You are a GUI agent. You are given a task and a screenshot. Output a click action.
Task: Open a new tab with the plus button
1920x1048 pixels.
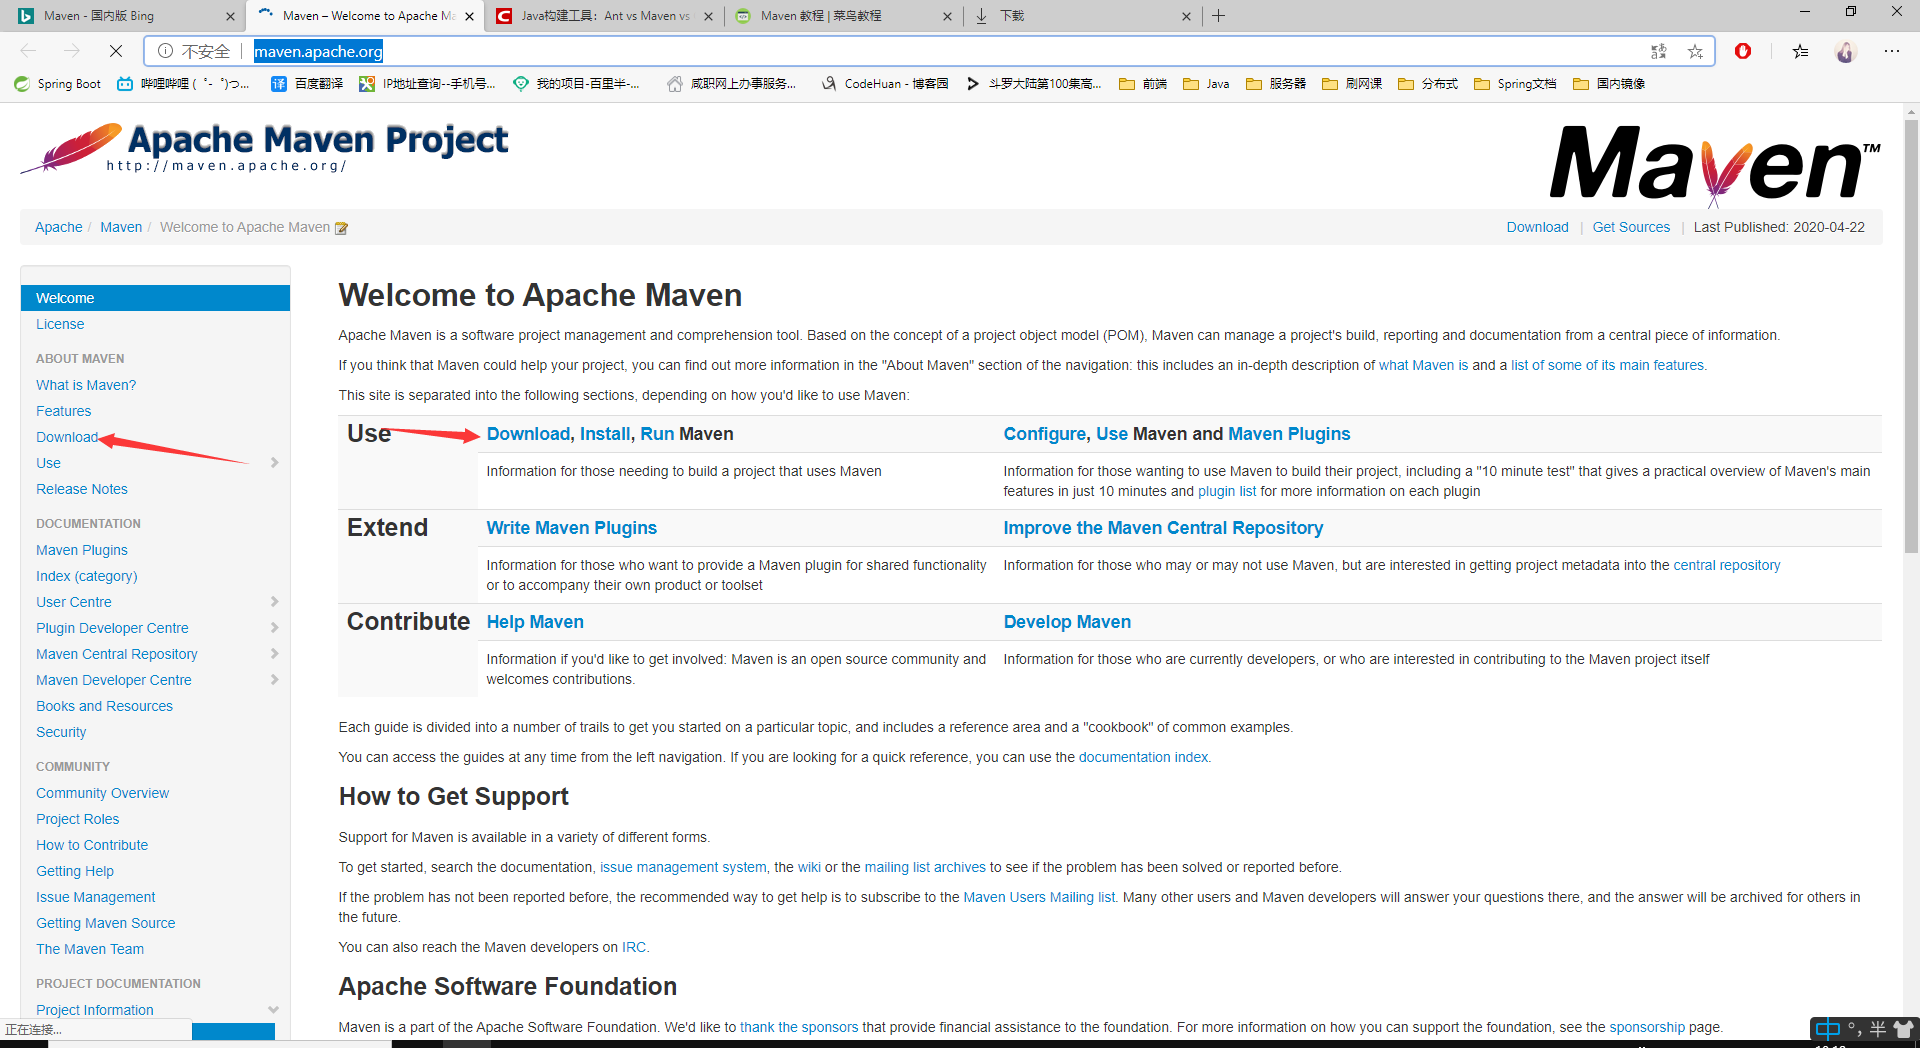[1218, 16]
